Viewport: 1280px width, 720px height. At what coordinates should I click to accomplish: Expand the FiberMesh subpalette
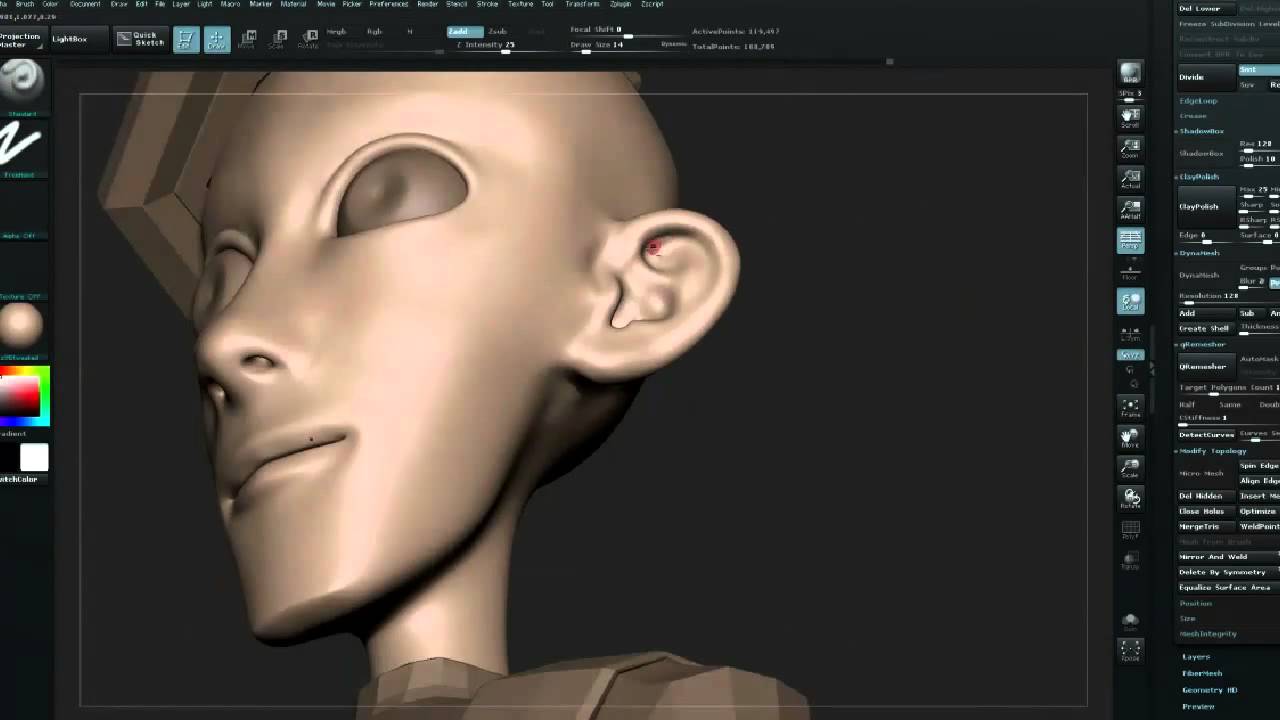1202,673
